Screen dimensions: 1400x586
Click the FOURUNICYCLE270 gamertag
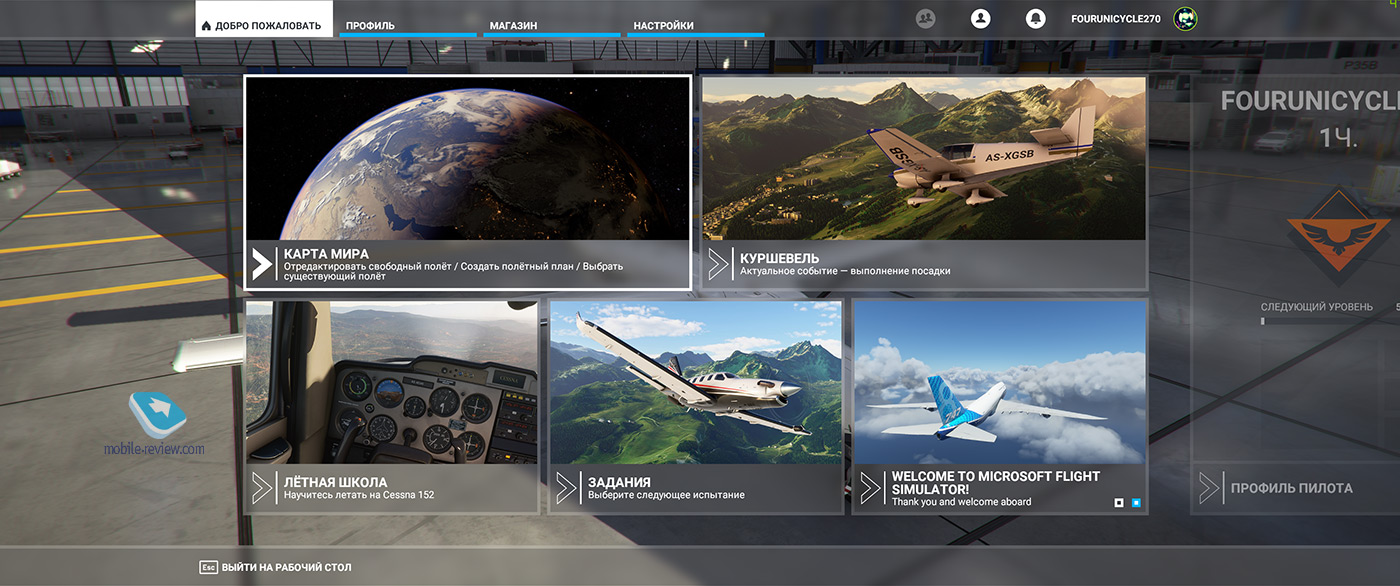click(x=1115, y=19)
